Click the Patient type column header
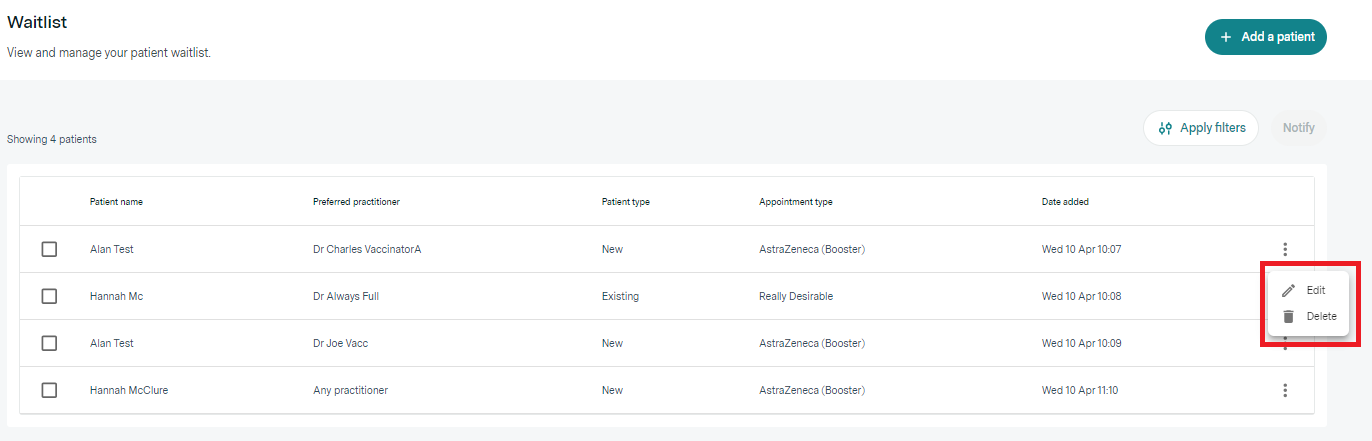Image resolution: width=1372 pixels, height=441 pixels. pos(625,202)
